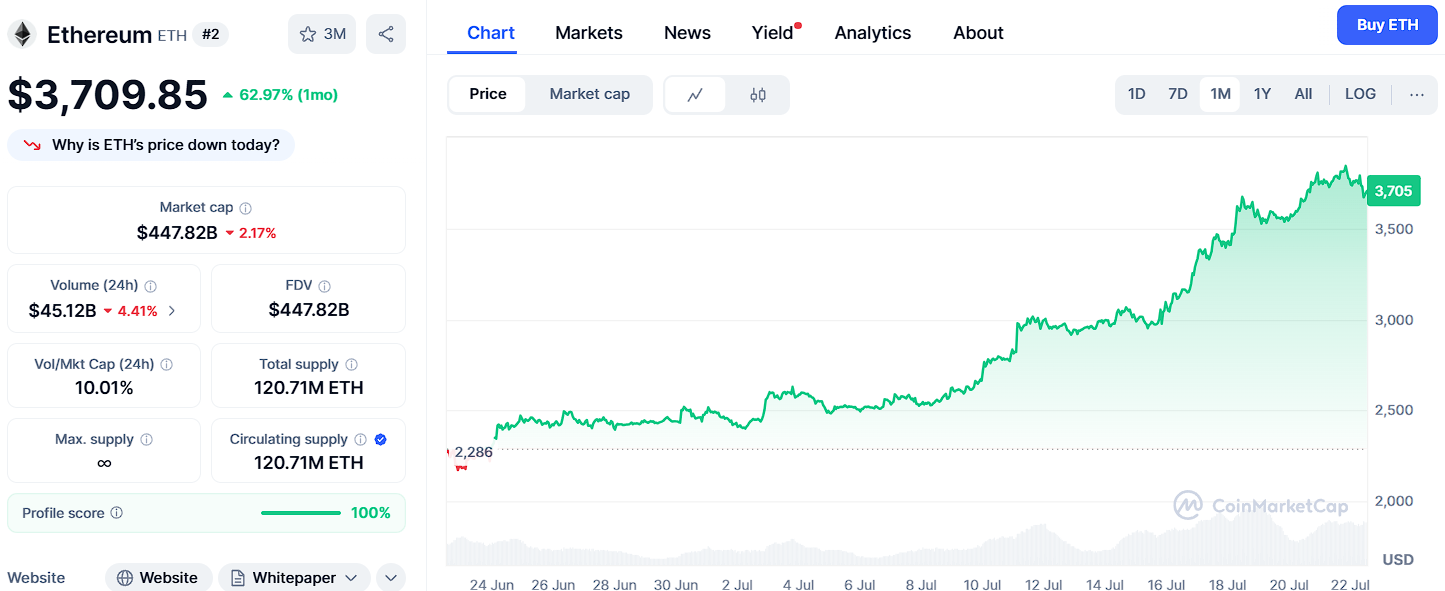The width and height of the screenshot is (1445, 591).
Task: Click the 24 Jun date on the chart axis
Action: (492, 585)
